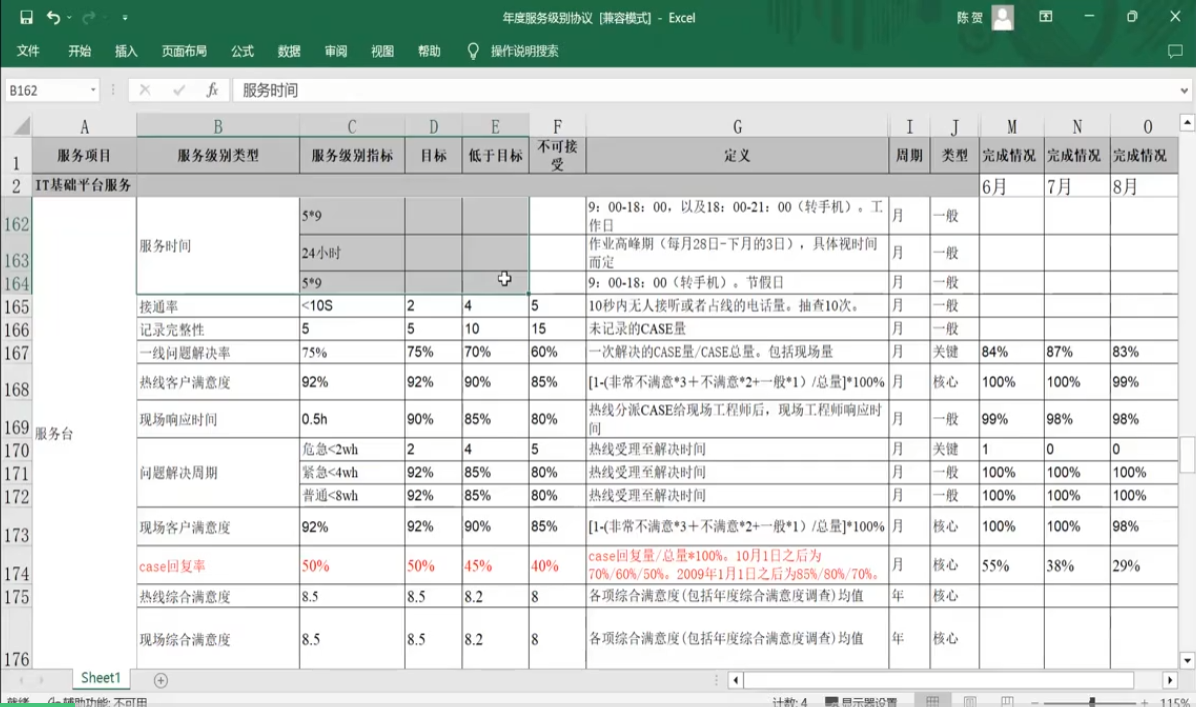Expand the formula bar chevron
The height and width of the screenshot is (707, 1196).
1185,90
